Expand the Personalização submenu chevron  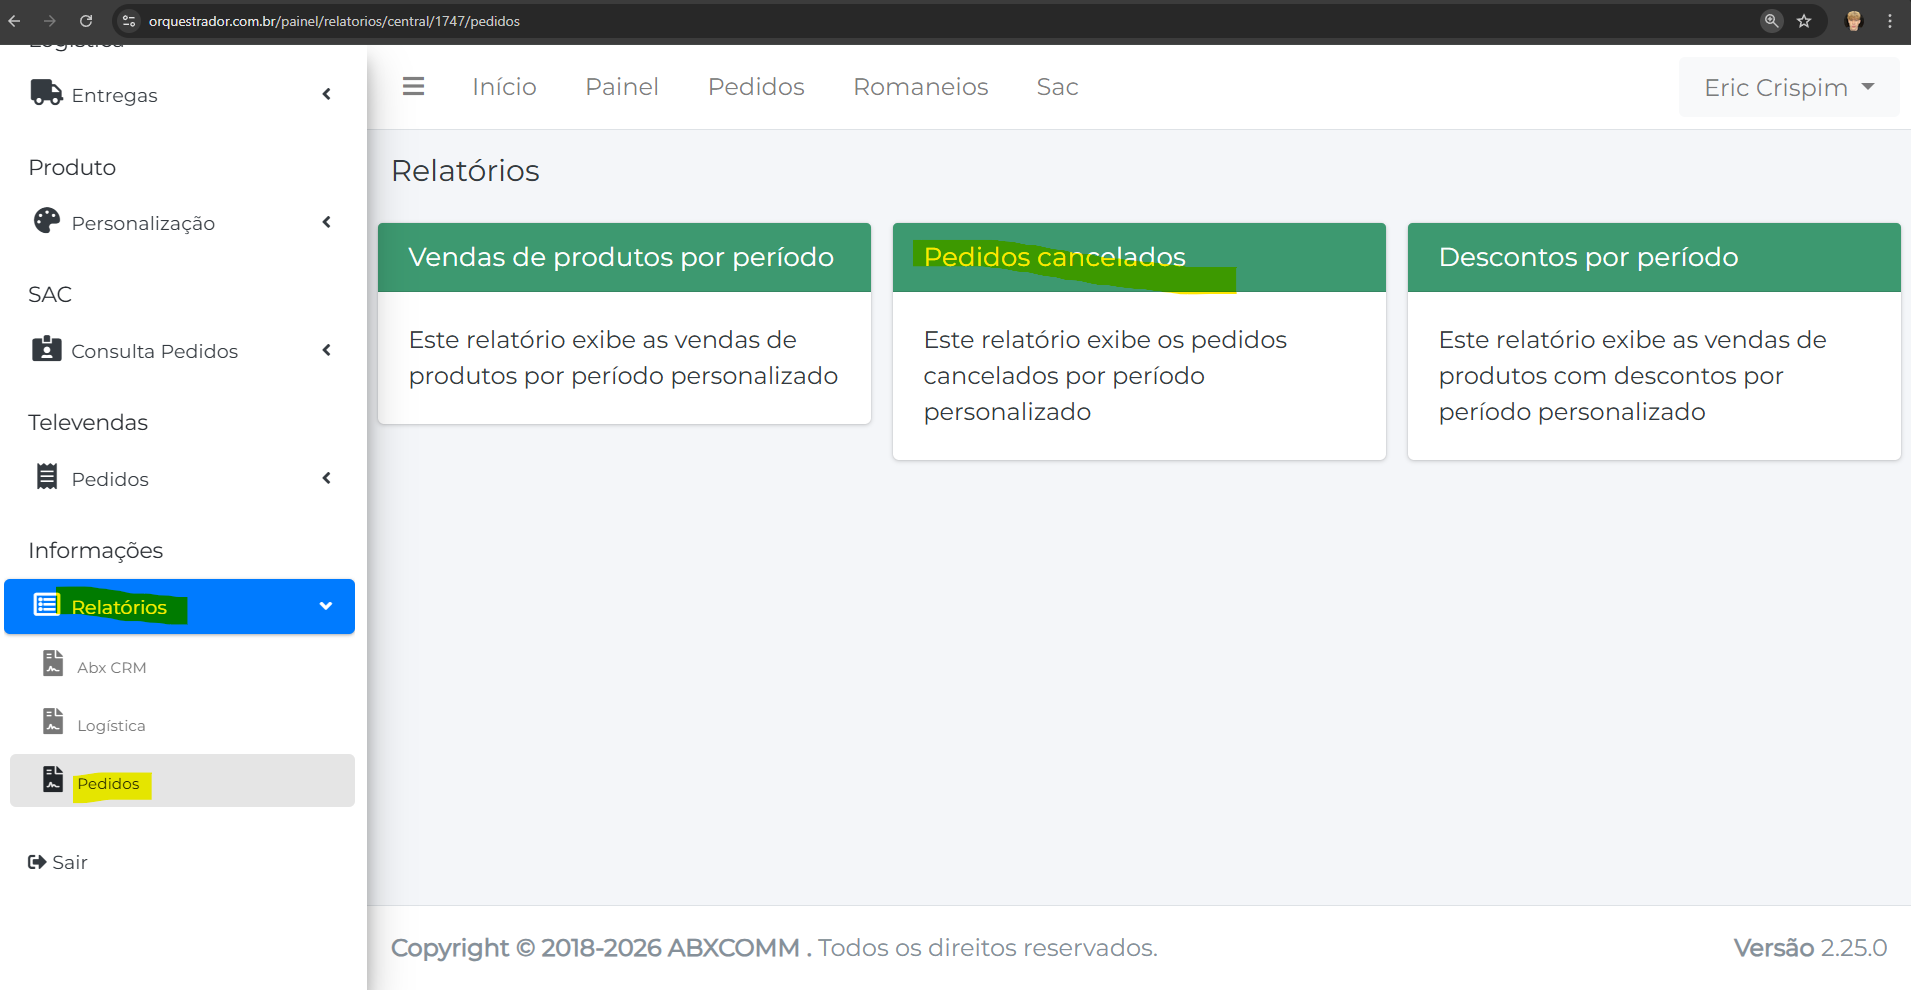pos(326,222)
